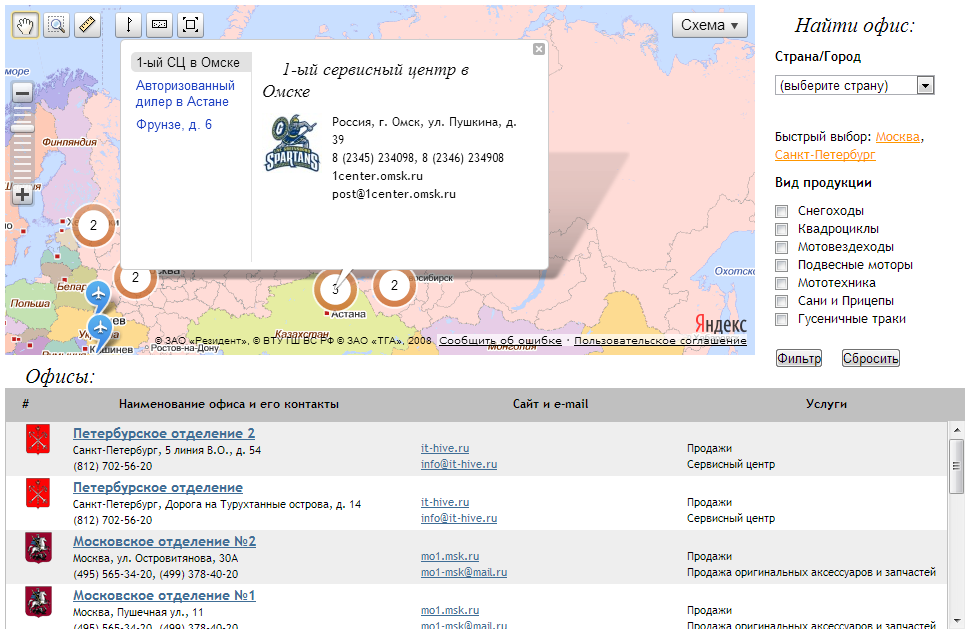Zoom out with the minus button

[22, 93]
